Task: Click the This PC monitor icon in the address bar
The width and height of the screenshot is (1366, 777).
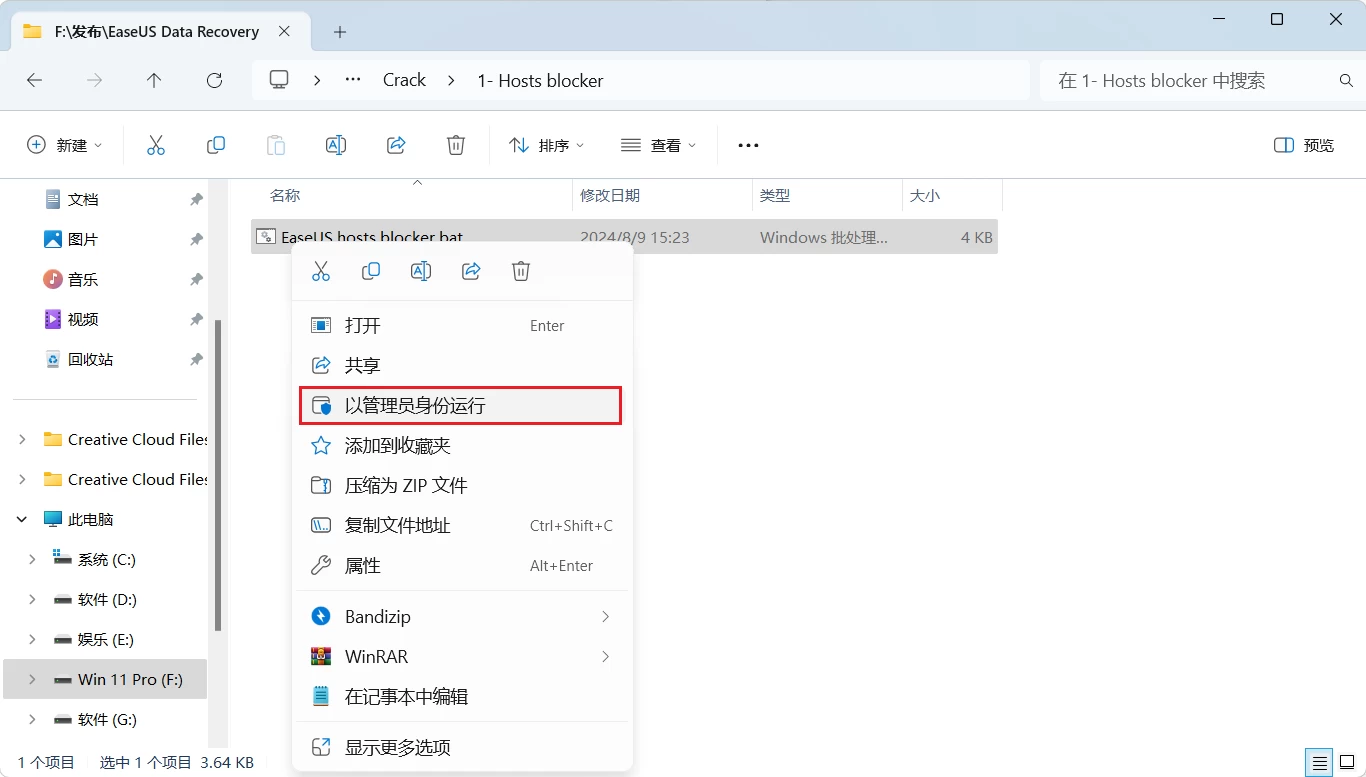Action: tap(279, 80)
